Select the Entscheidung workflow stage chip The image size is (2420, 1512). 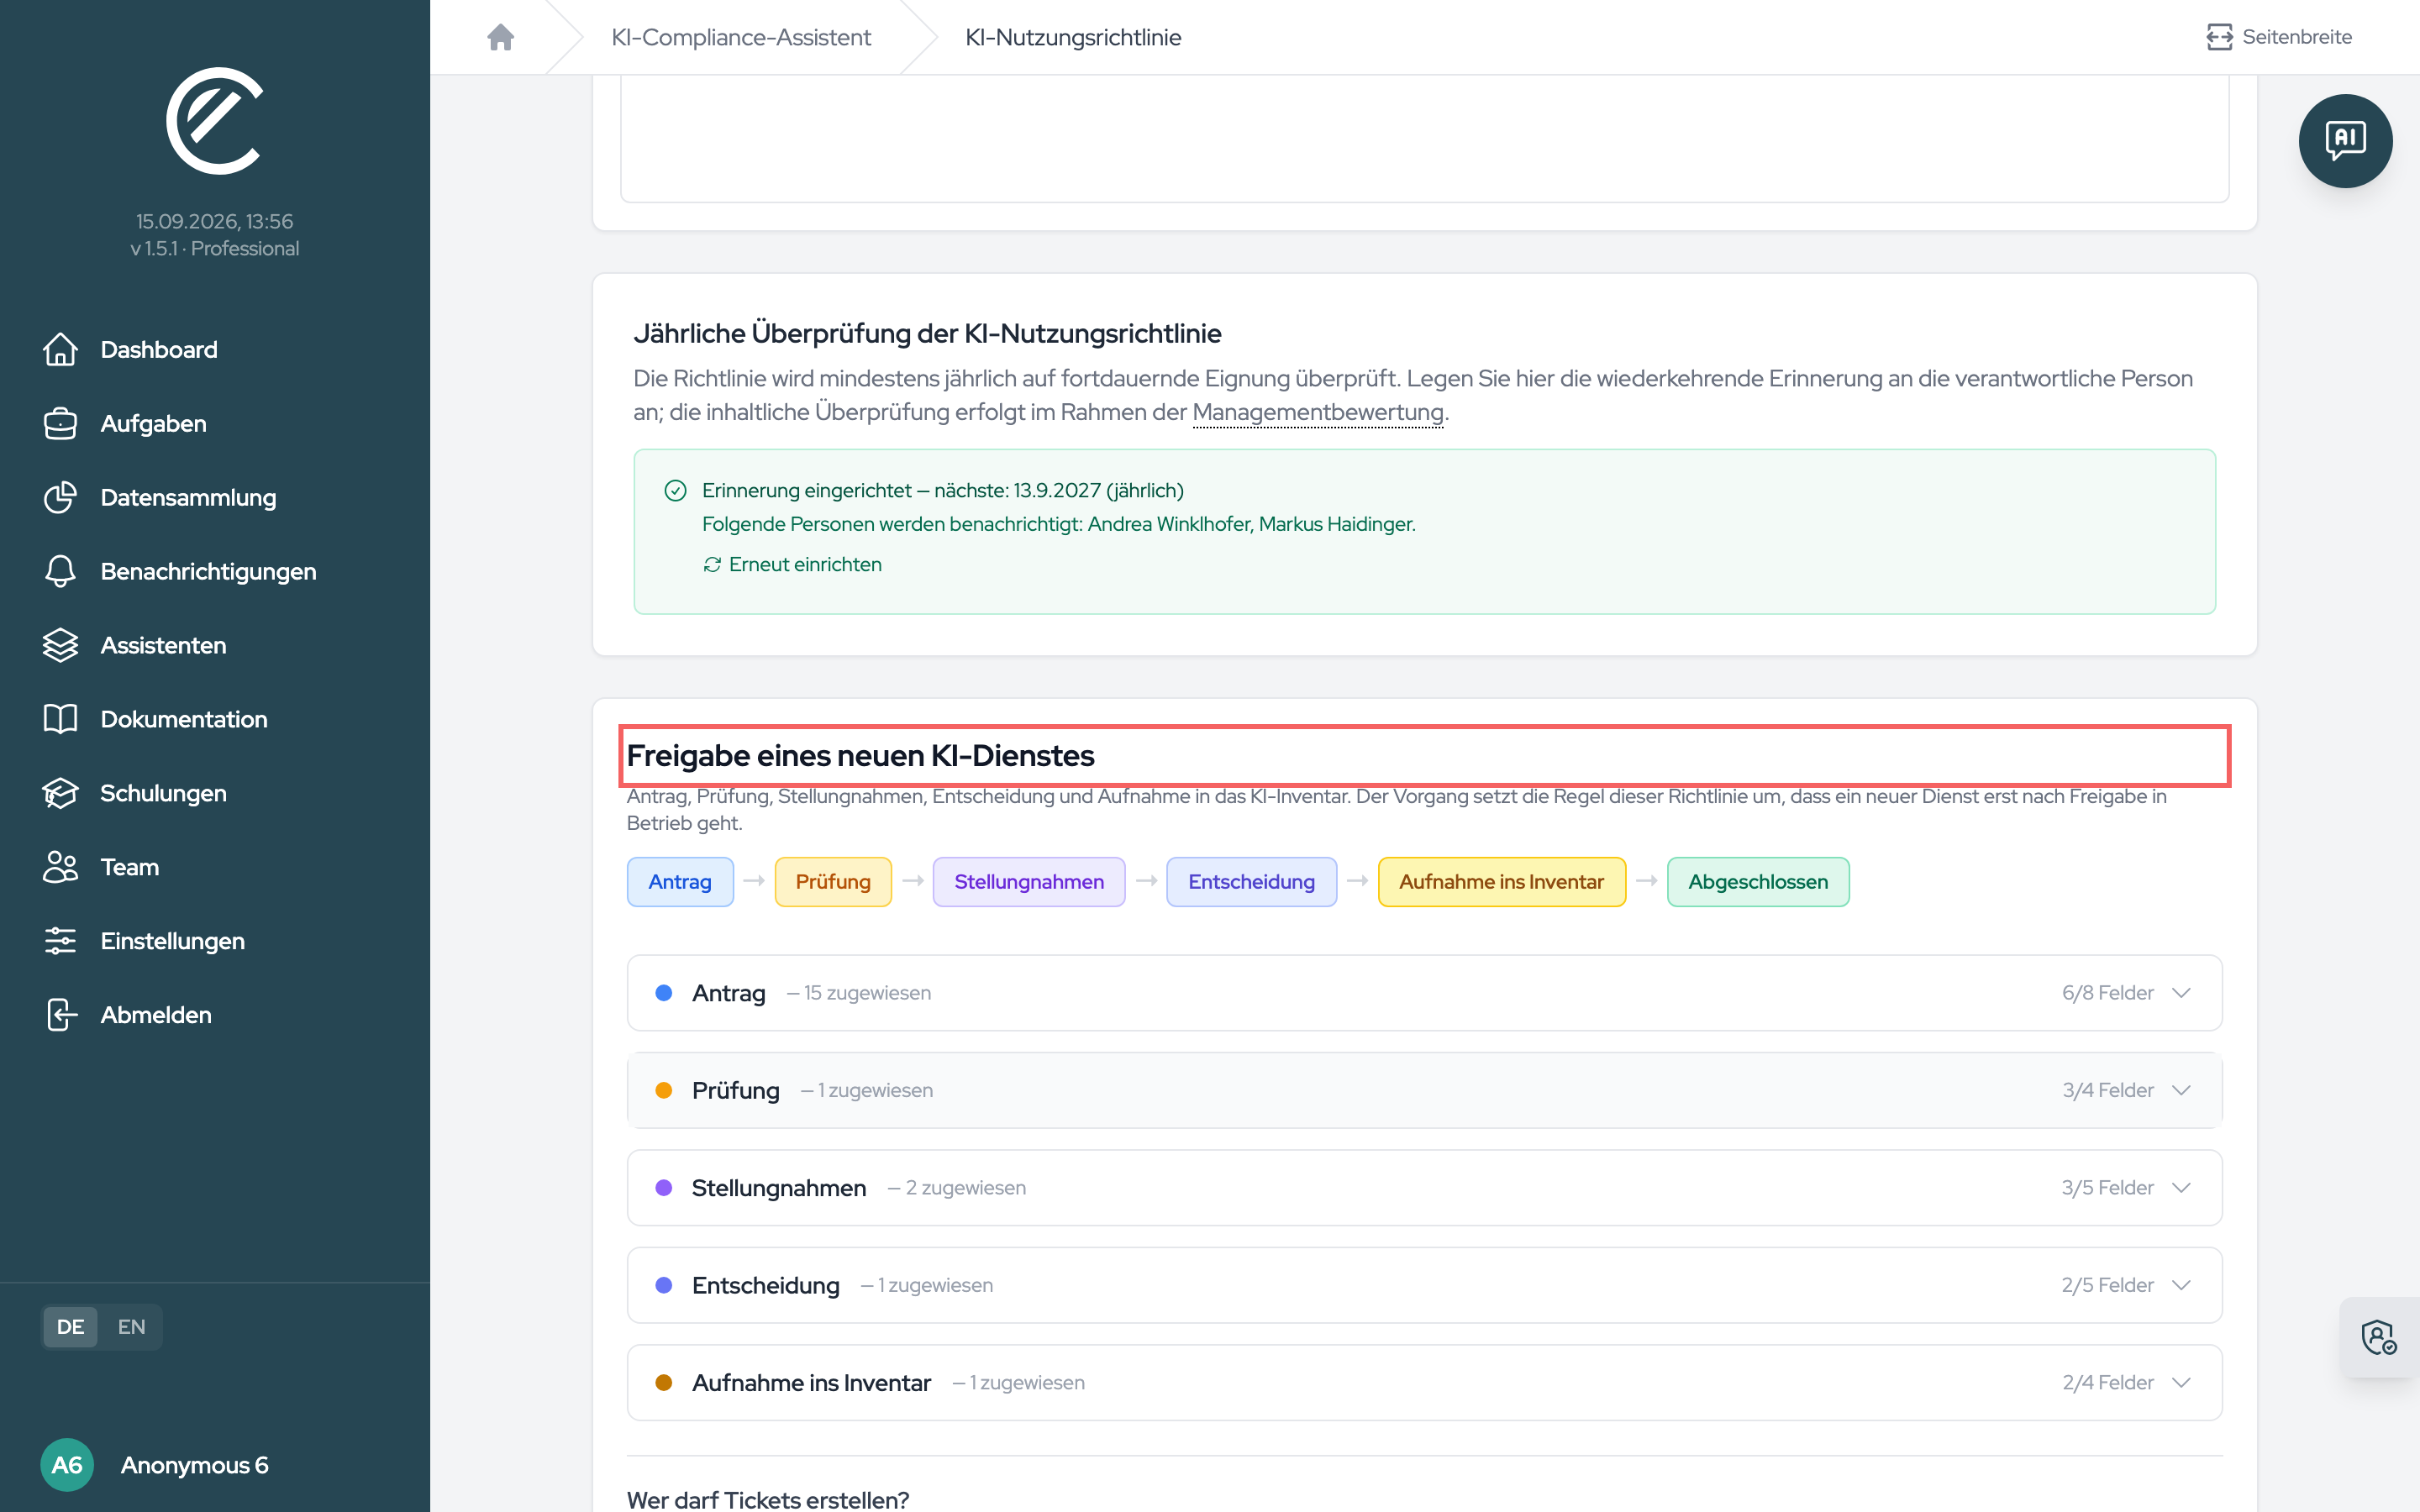pos(1251,882)
